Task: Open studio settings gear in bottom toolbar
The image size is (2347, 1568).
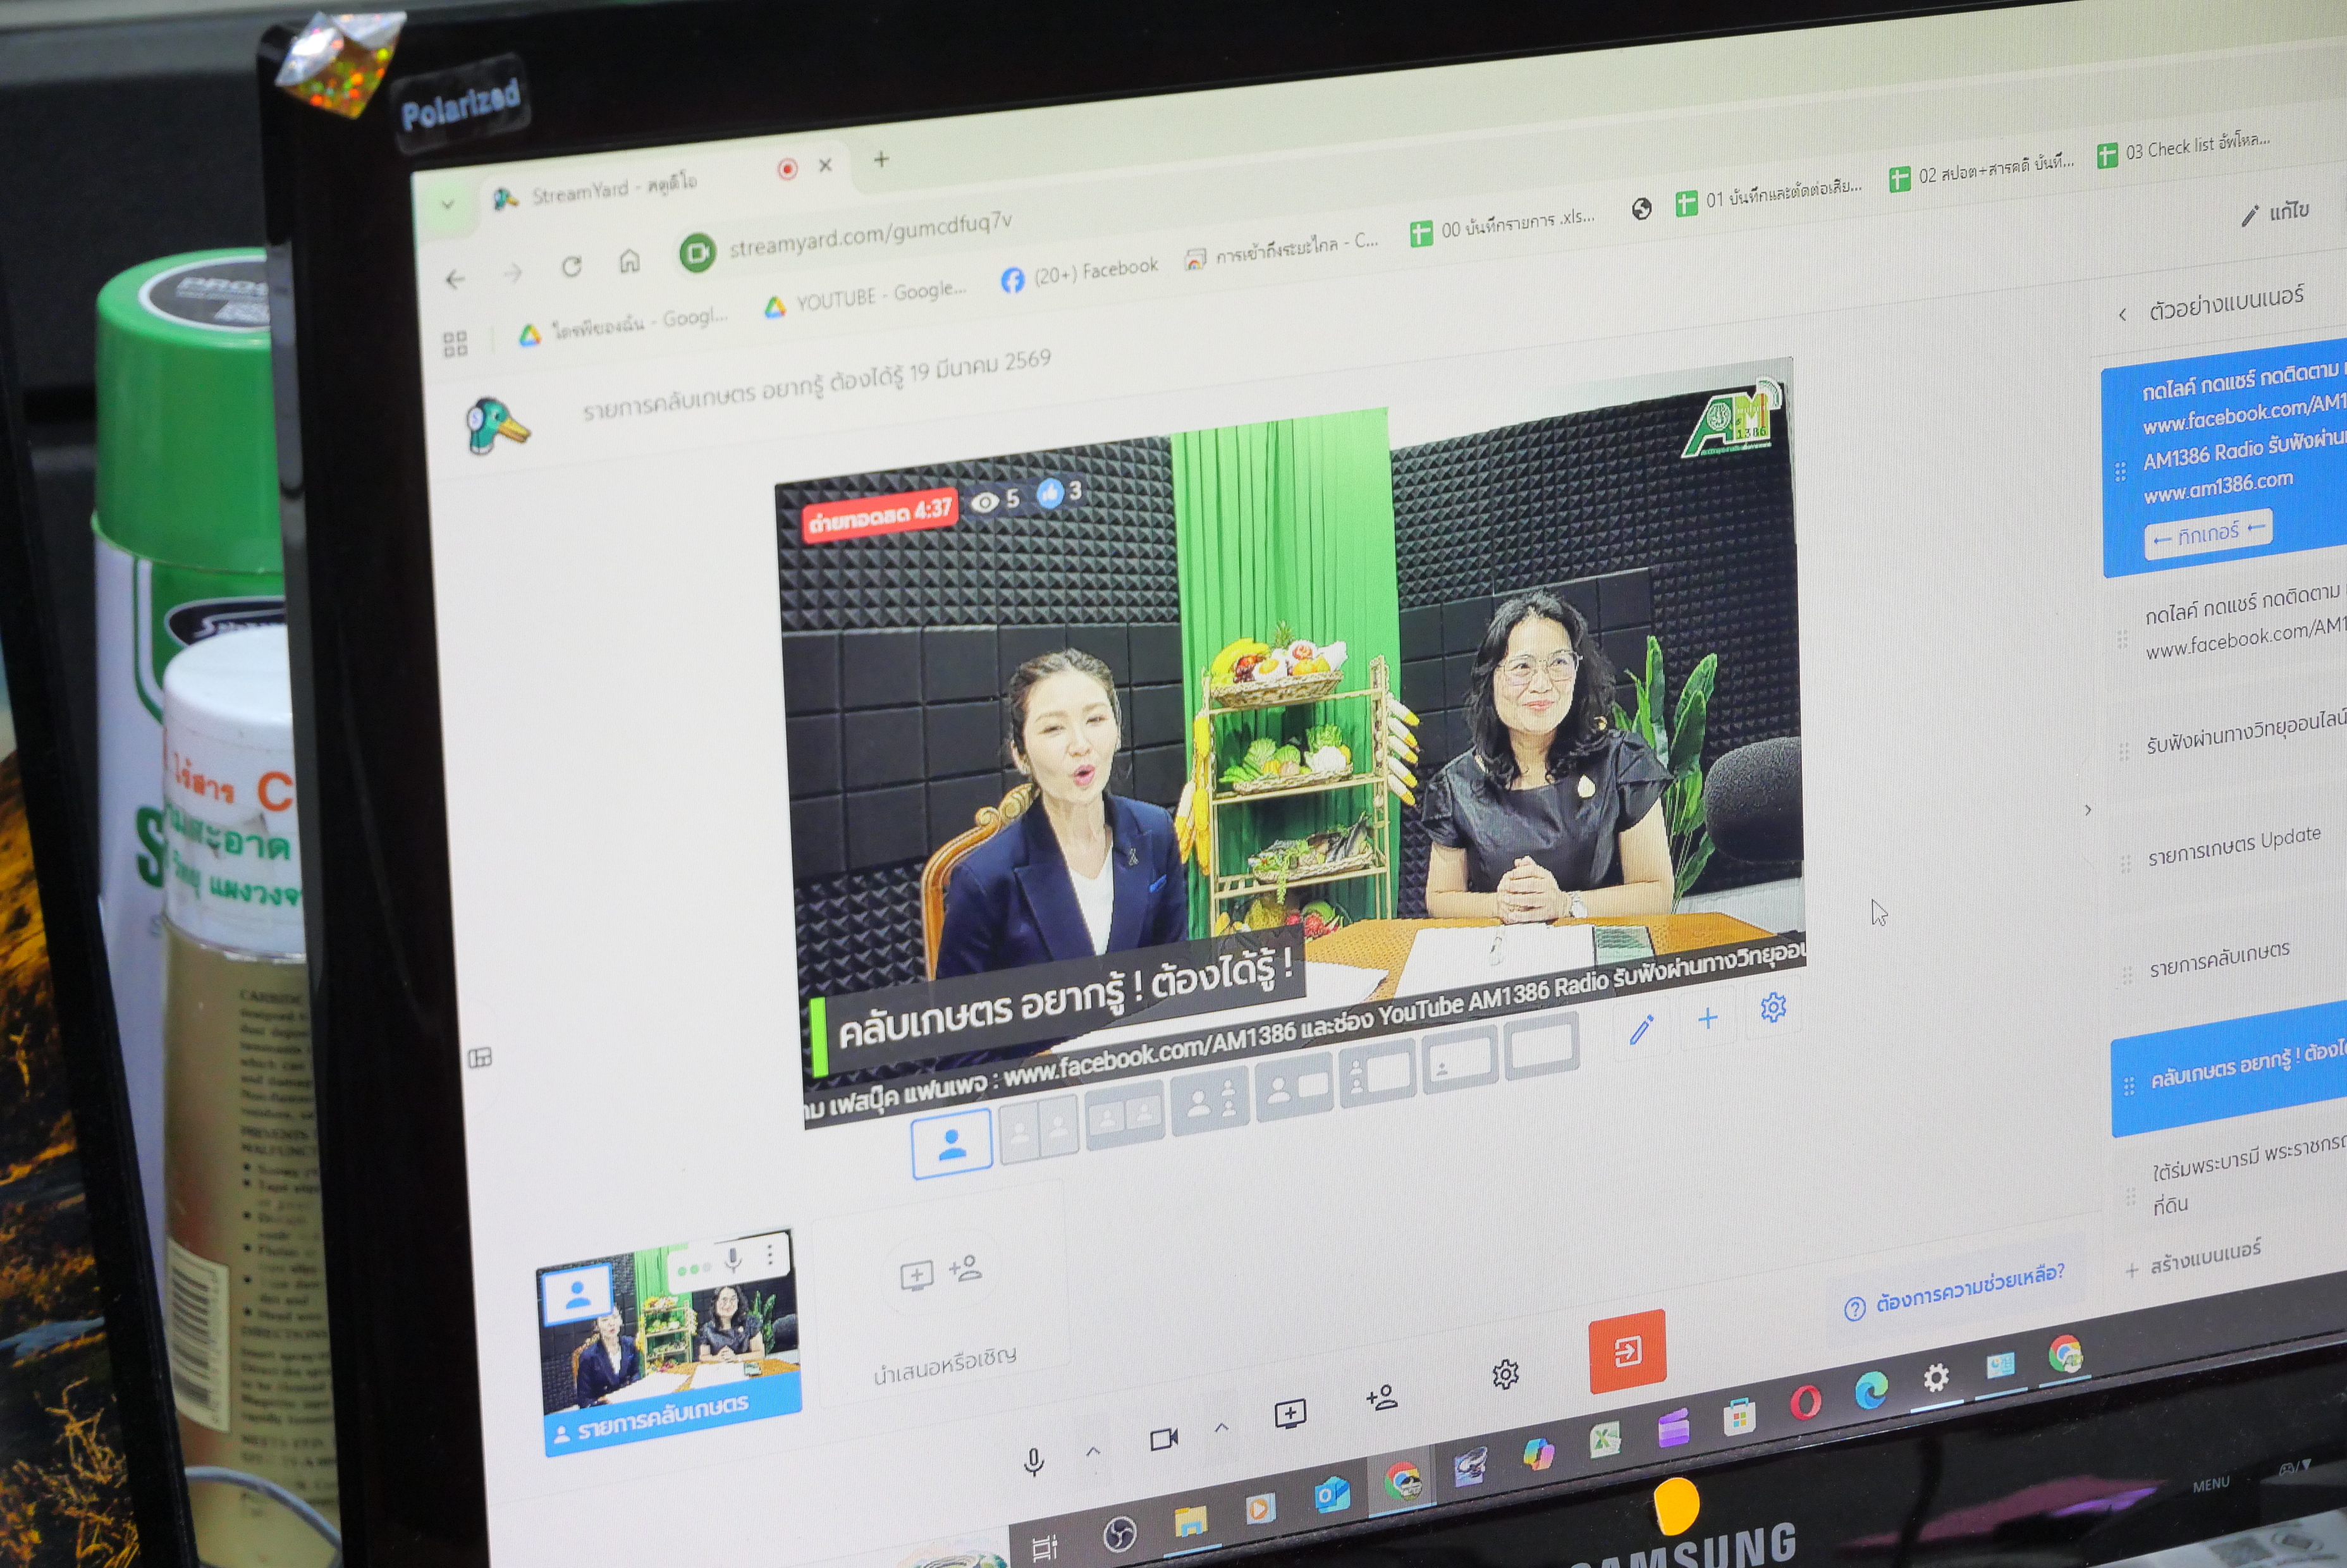Action: [x=1505, y=1374]
